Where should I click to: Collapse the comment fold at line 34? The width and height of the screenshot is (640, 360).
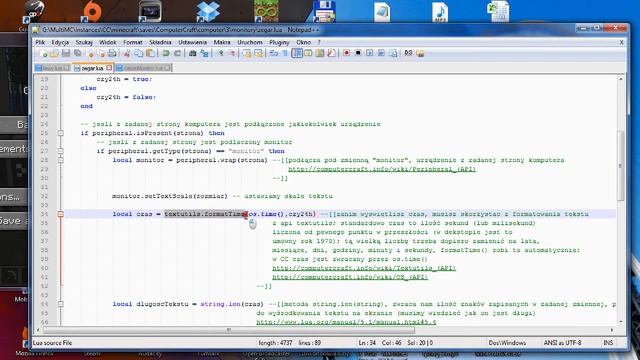60,214
